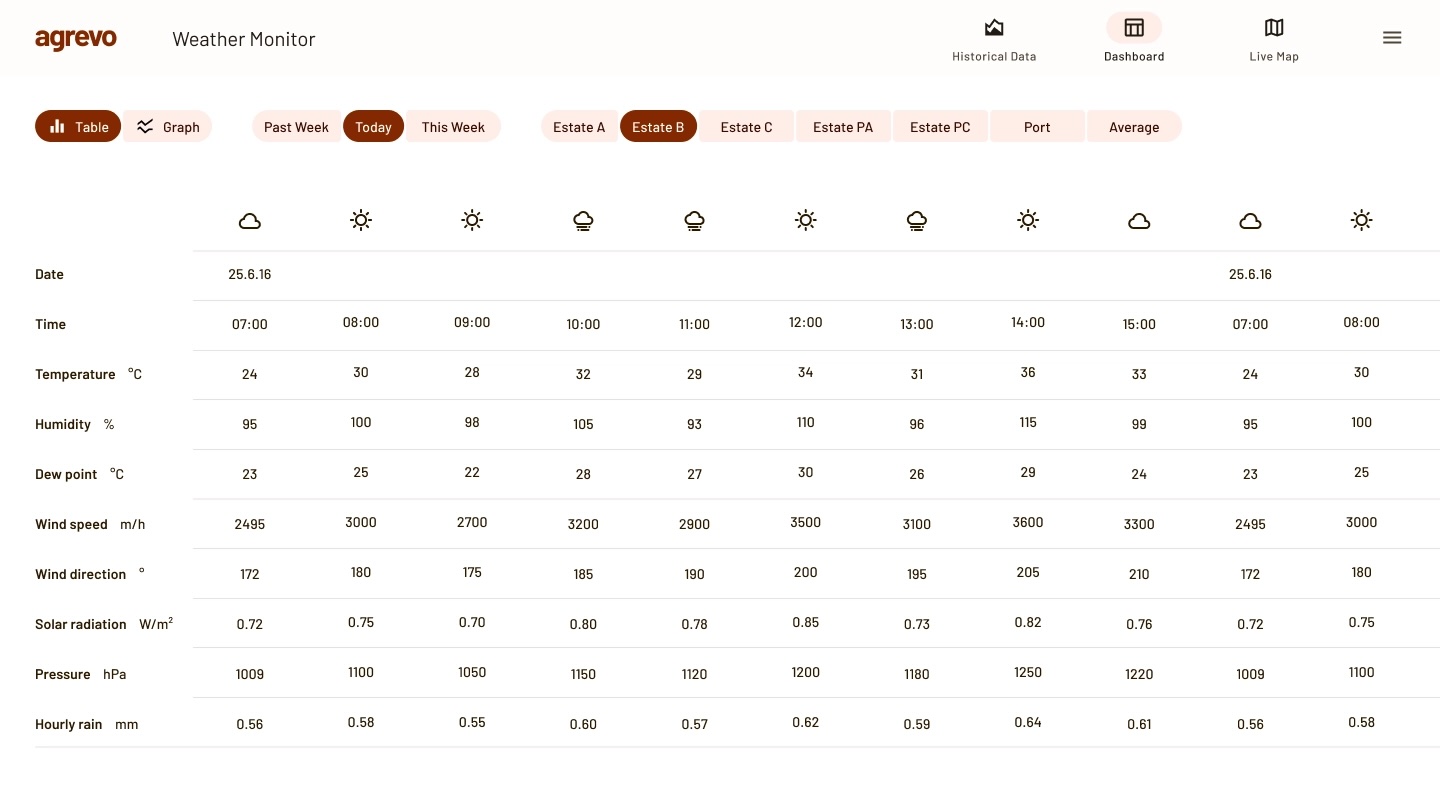The height and width of the screenshot is (797, 1440).
Task: Click the agrevo logo
Action: pyautogui.click(x=76, y=39)
